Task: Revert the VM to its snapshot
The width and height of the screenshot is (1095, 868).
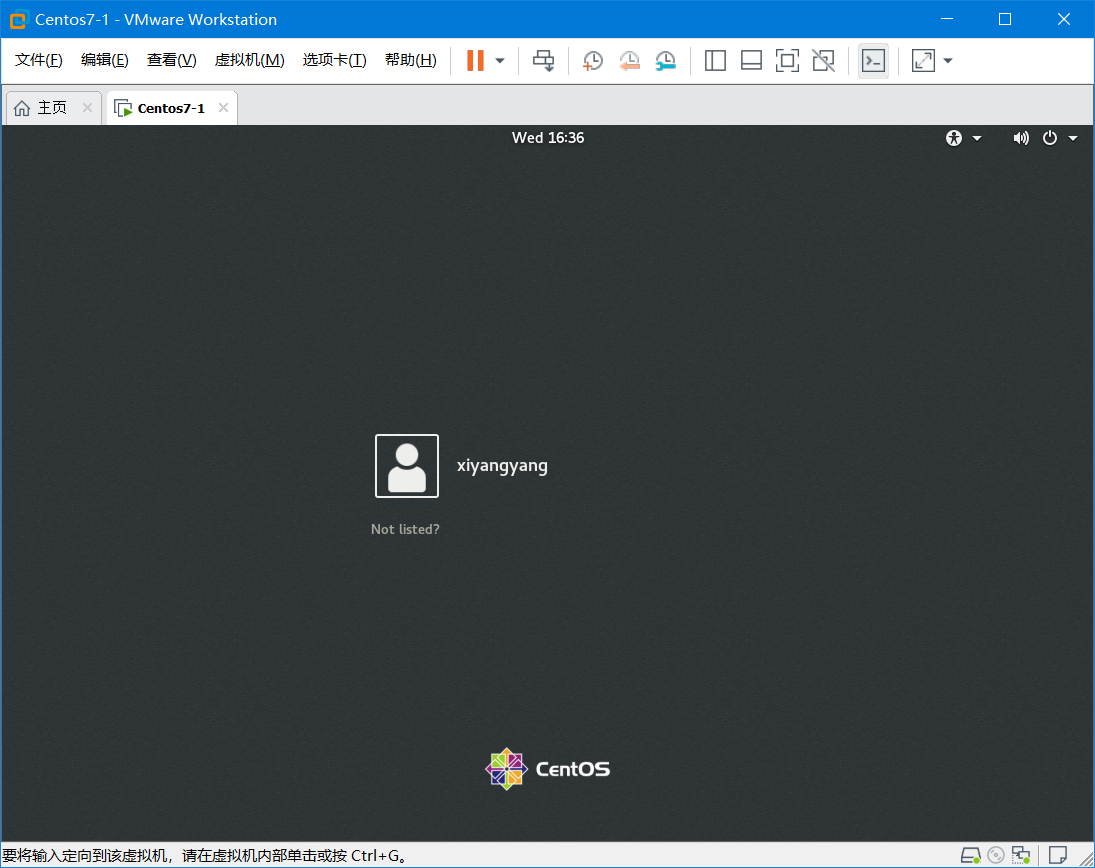Action: coord(629,60)
